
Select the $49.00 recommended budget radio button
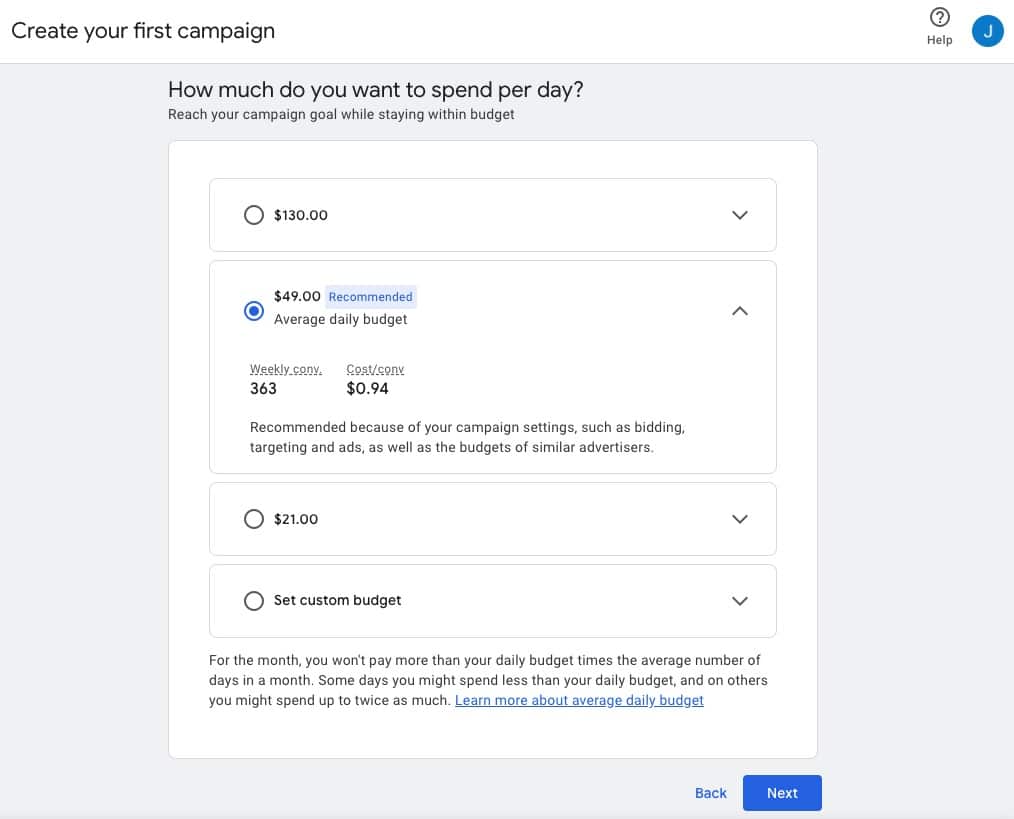pyautogui.click(x=254, y=311)
